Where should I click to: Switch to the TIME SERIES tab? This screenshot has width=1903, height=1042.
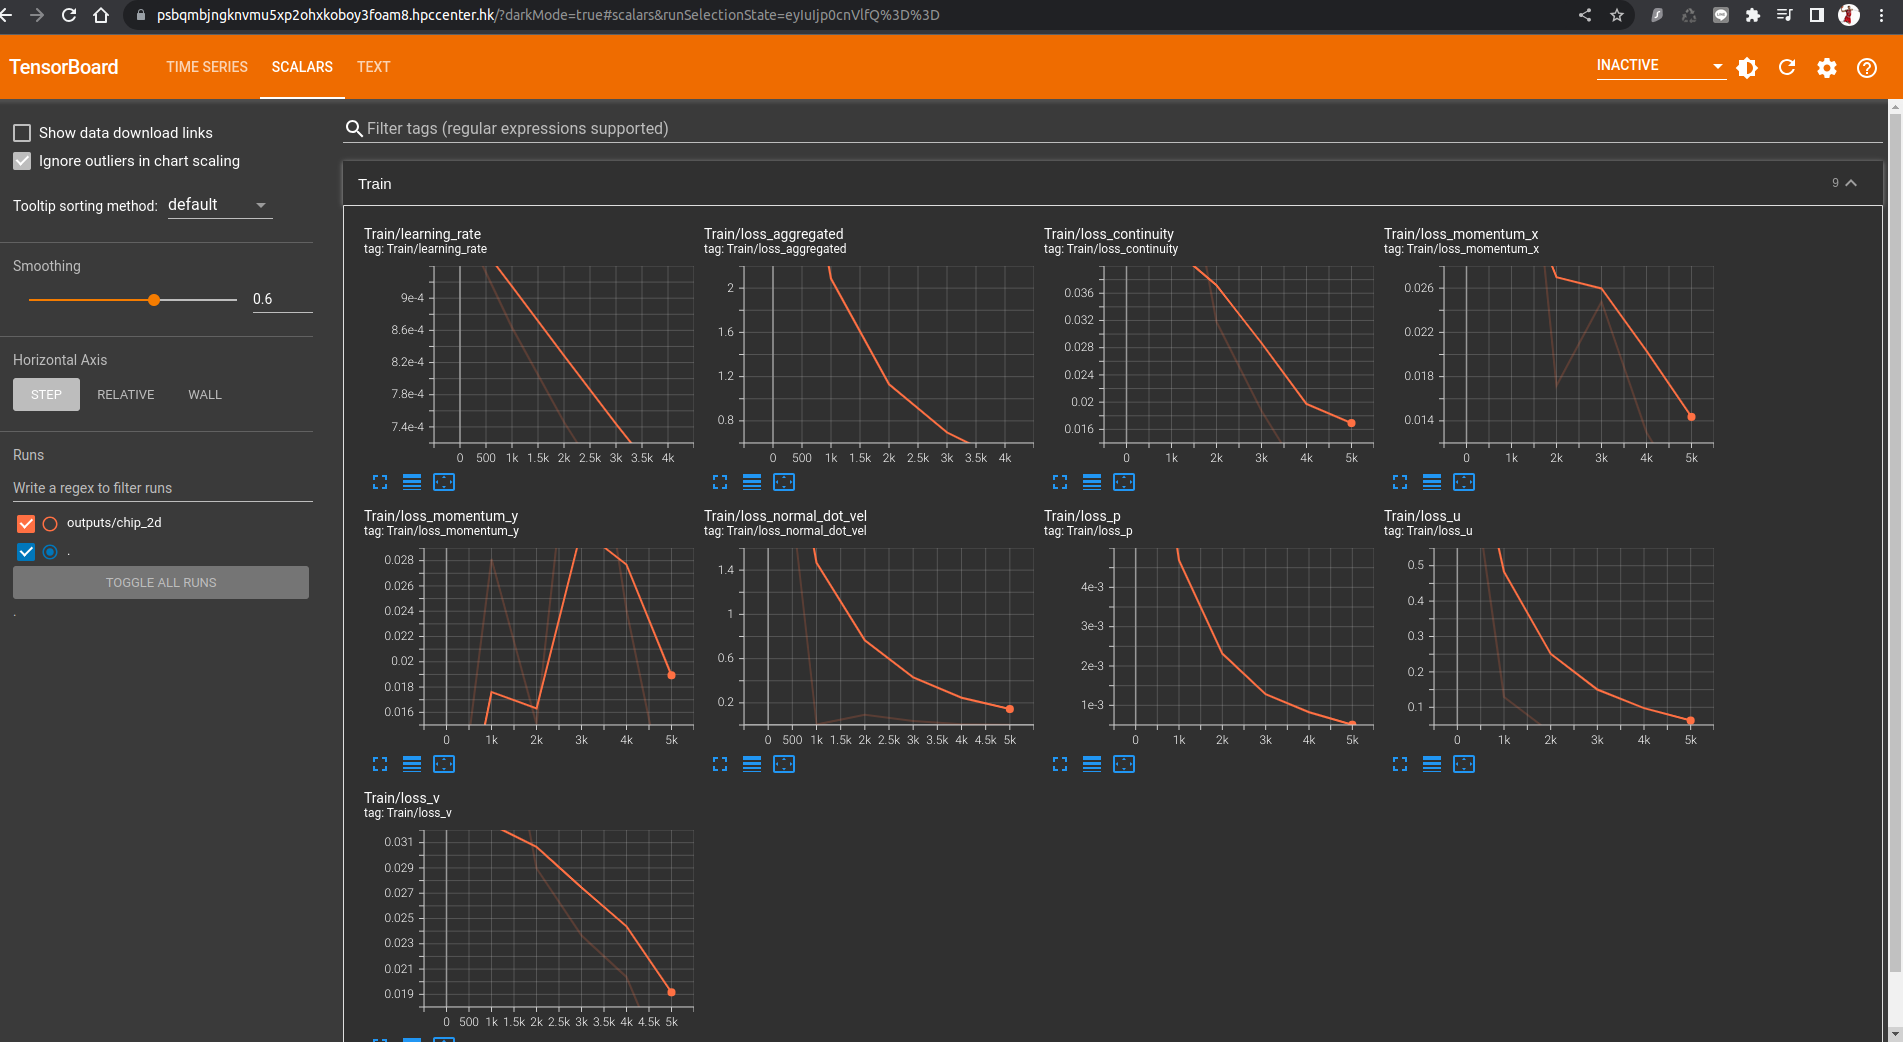[207, 67]
